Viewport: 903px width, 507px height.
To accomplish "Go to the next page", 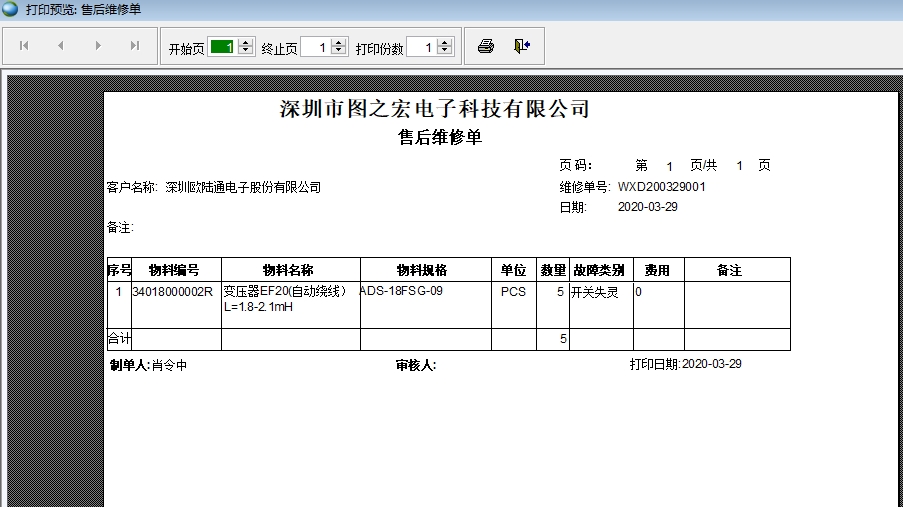I will coord(98,46).
